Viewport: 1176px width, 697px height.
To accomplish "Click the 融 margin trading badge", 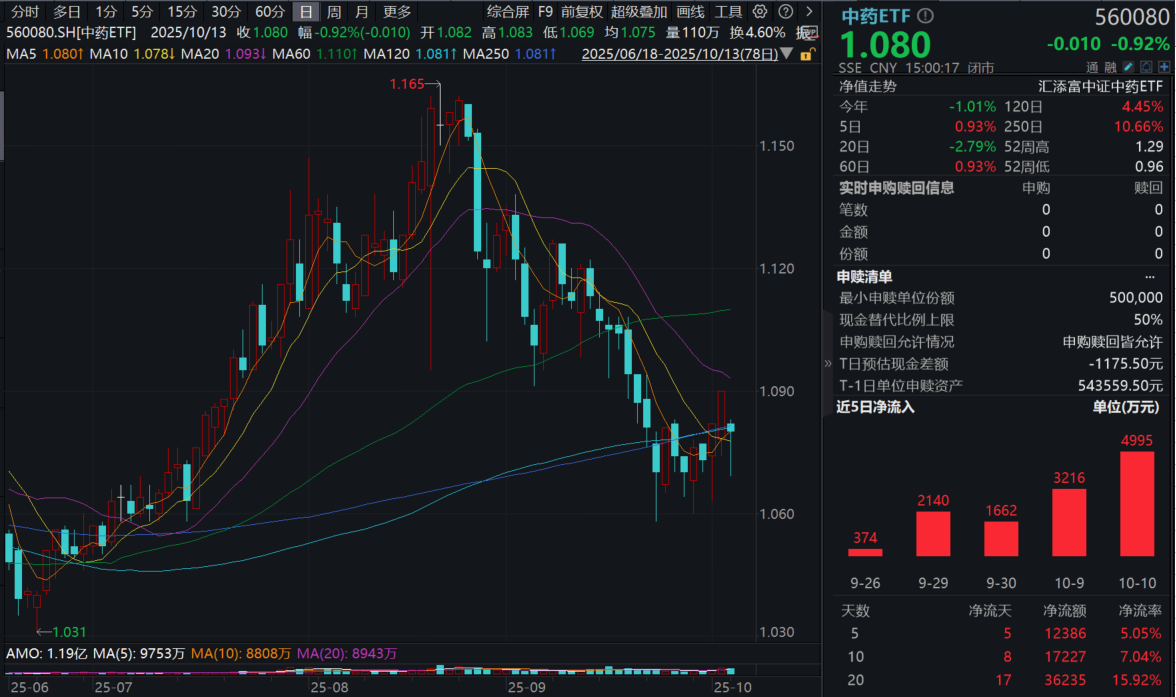I will click(1111, 67).
